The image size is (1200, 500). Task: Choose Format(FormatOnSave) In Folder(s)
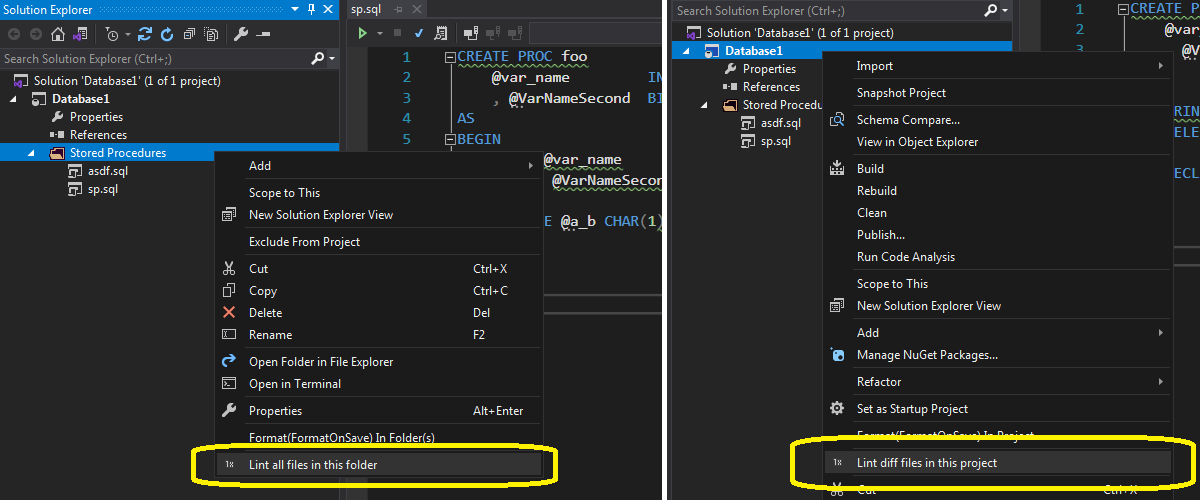pyautogui.click(x=377, y=438)
